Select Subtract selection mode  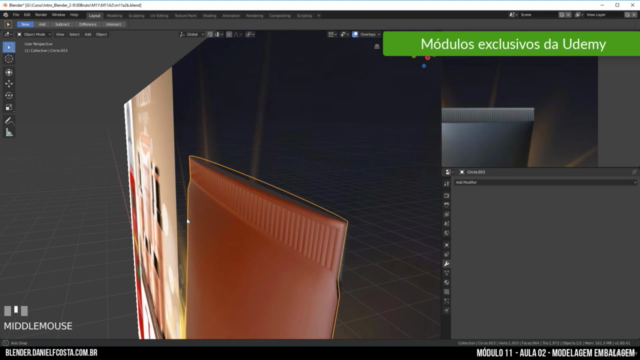(62, 24)
